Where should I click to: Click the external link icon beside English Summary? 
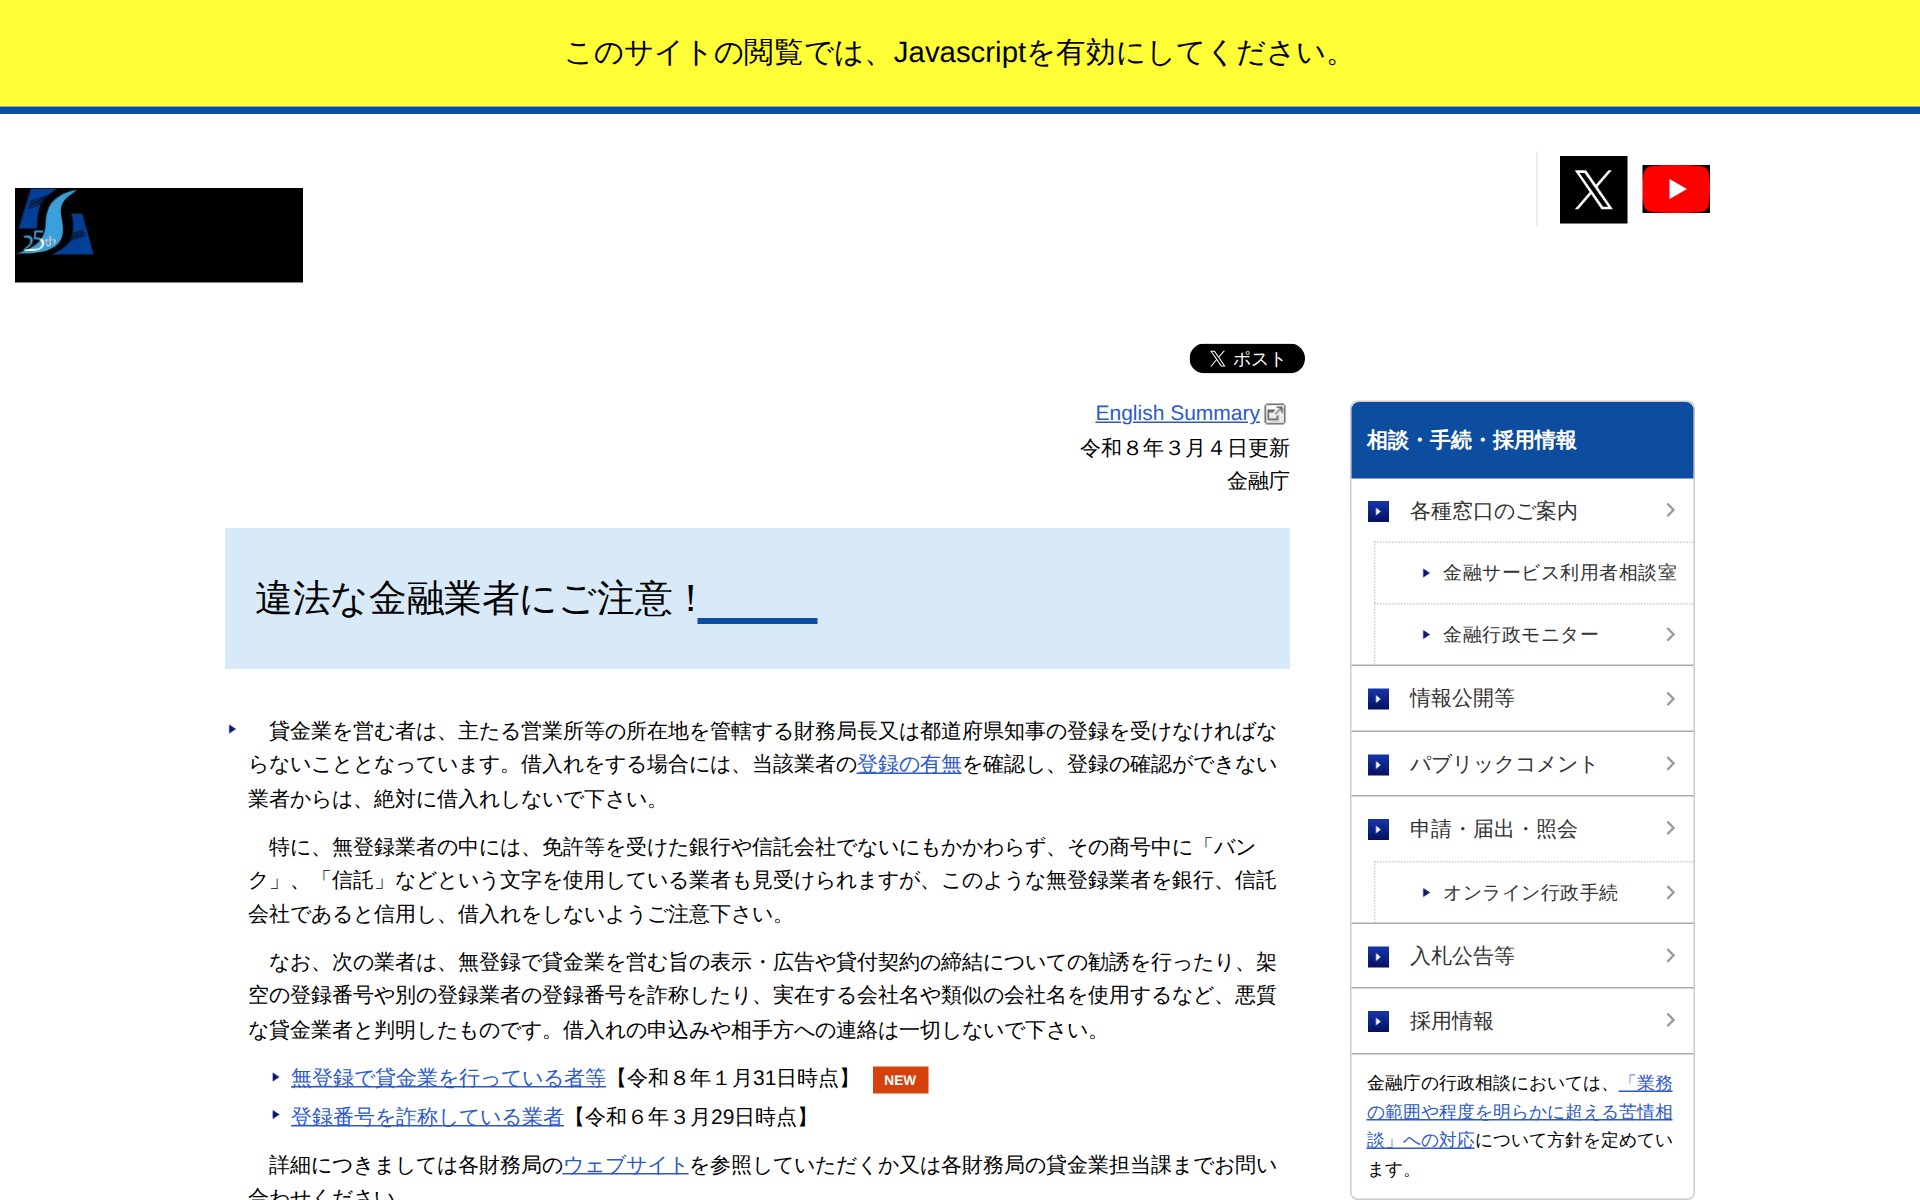point(1275,414)
